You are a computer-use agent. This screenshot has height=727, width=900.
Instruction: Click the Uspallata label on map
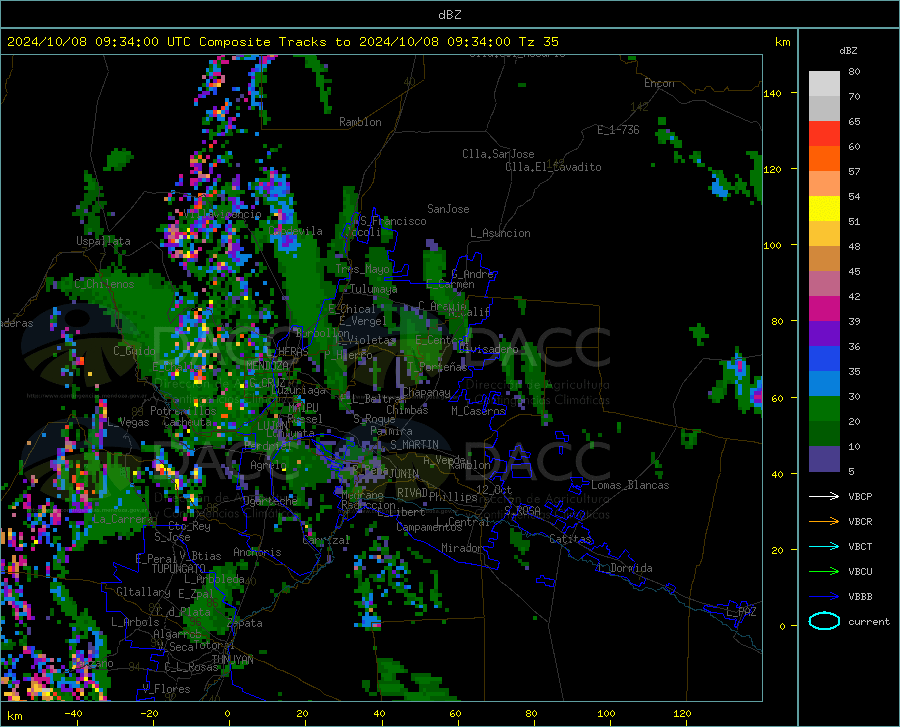tap(103, 241)
